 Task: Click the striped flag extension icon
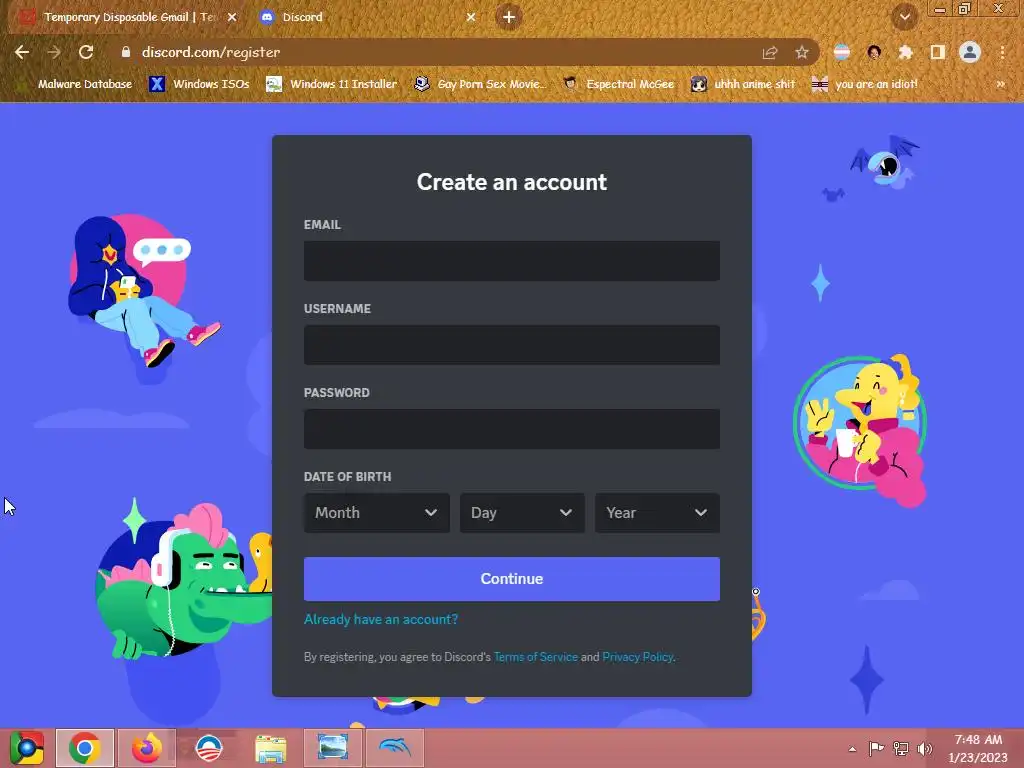tap(842, 52)
